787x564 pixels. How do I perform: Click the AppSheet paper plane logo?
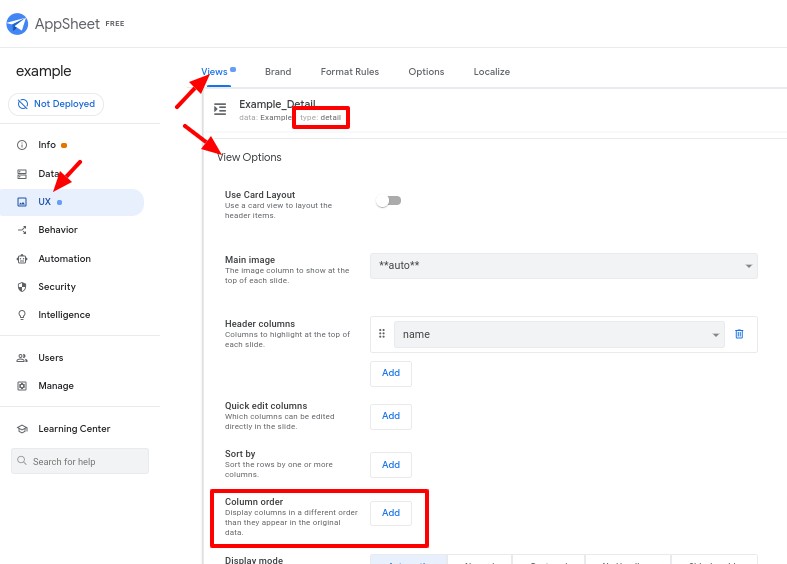(x=17, y=24)
